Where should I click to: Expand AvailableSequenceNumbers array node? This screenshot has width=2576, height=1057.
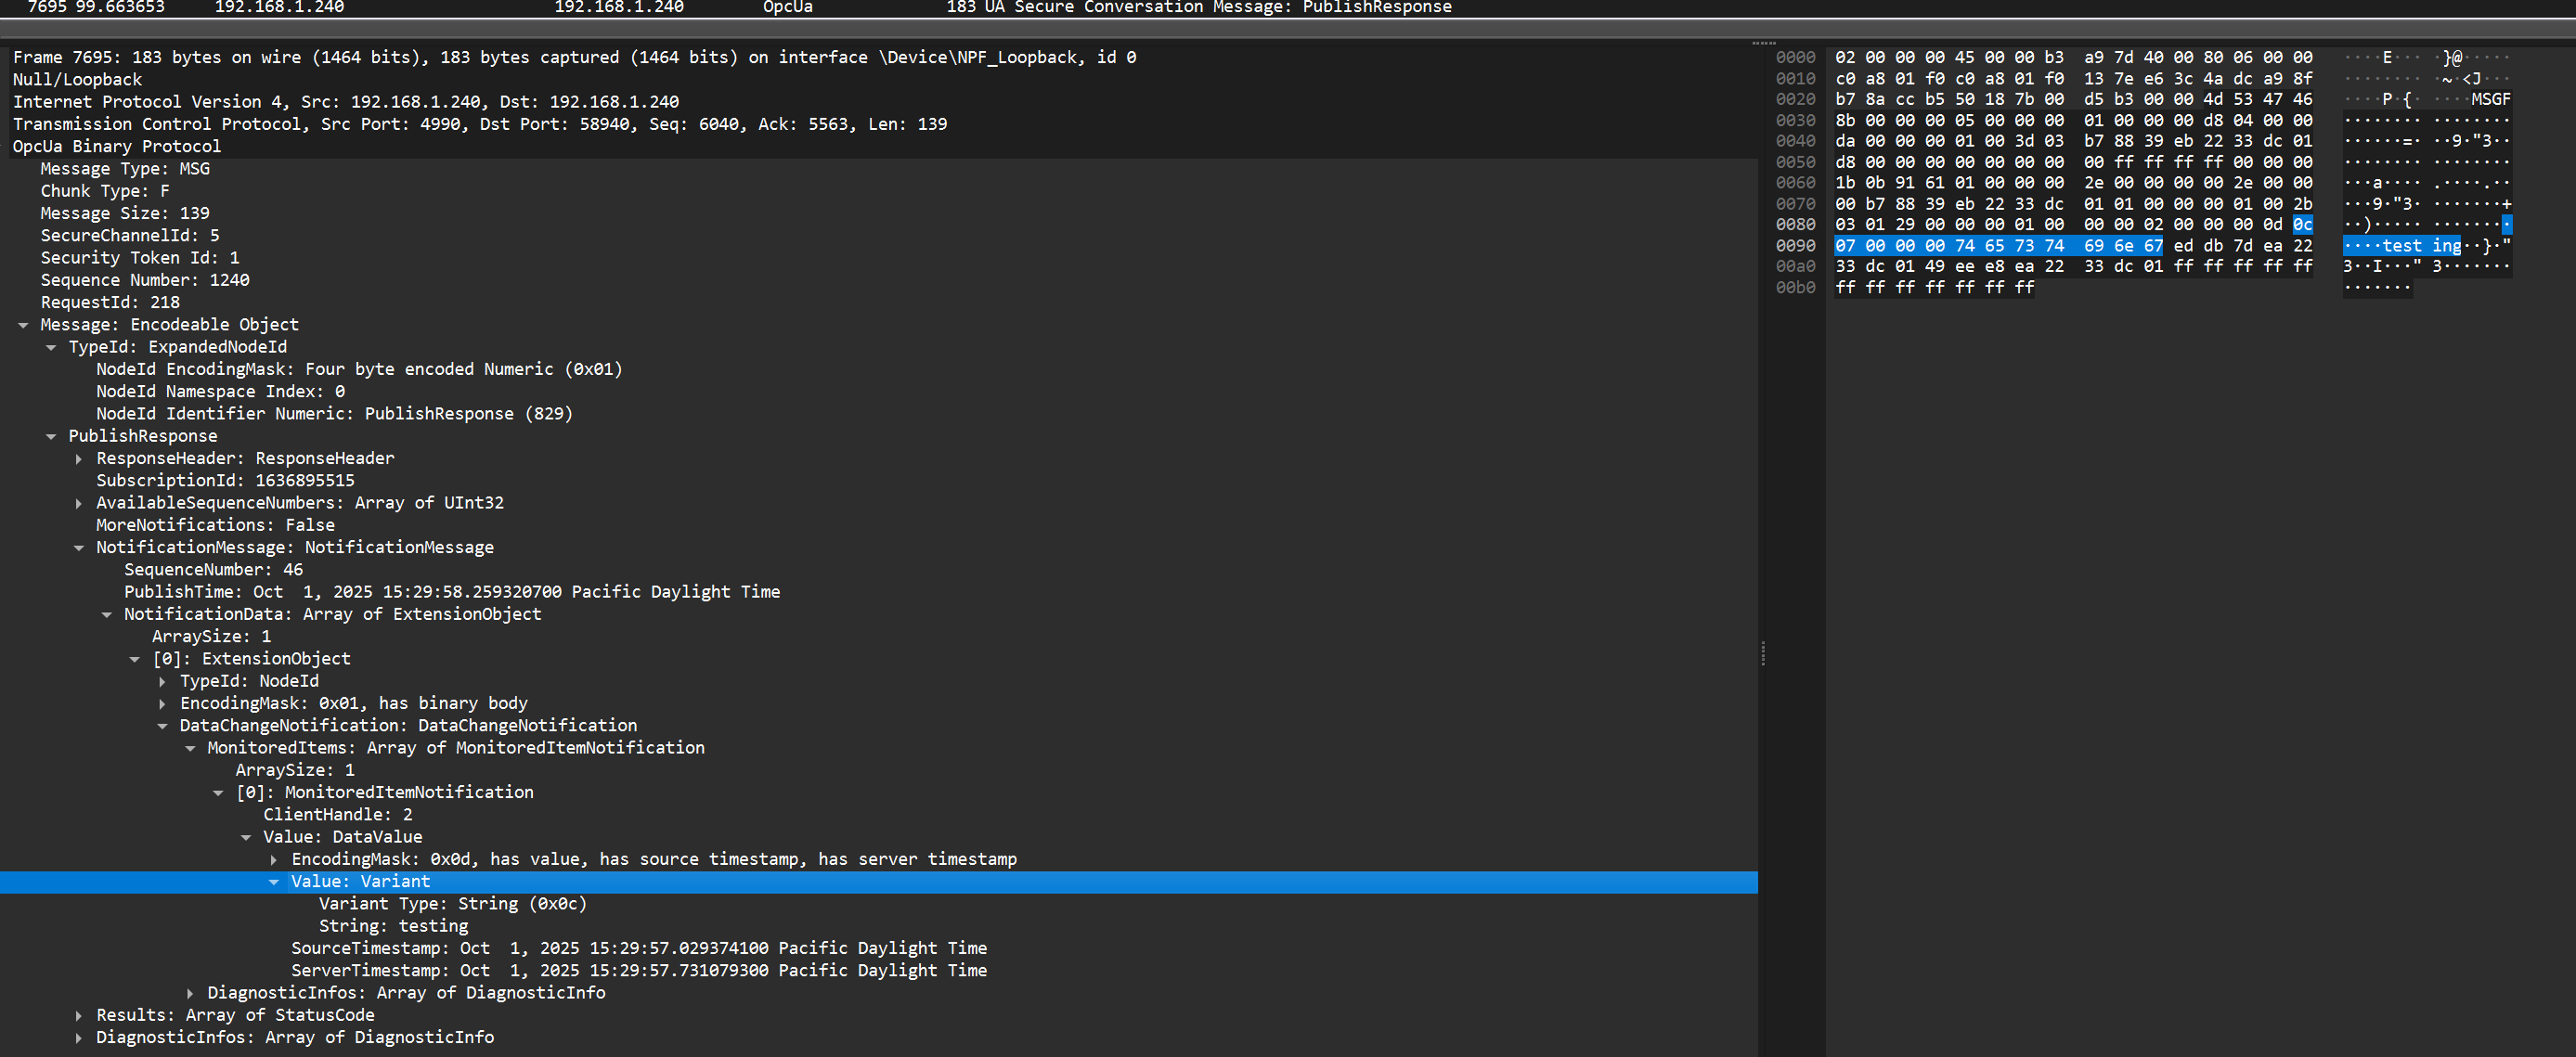tap(79, 503)
